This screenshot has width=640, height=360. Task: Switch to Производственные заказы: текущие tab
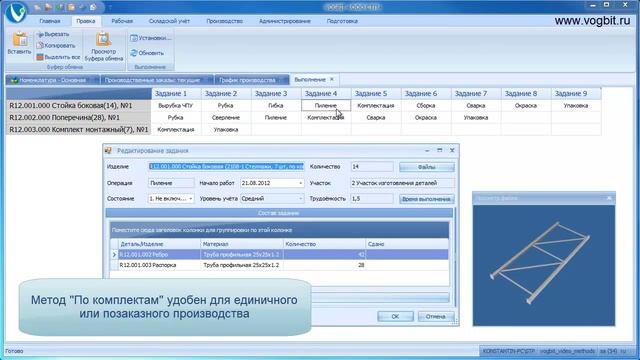(x=157, y=80)
